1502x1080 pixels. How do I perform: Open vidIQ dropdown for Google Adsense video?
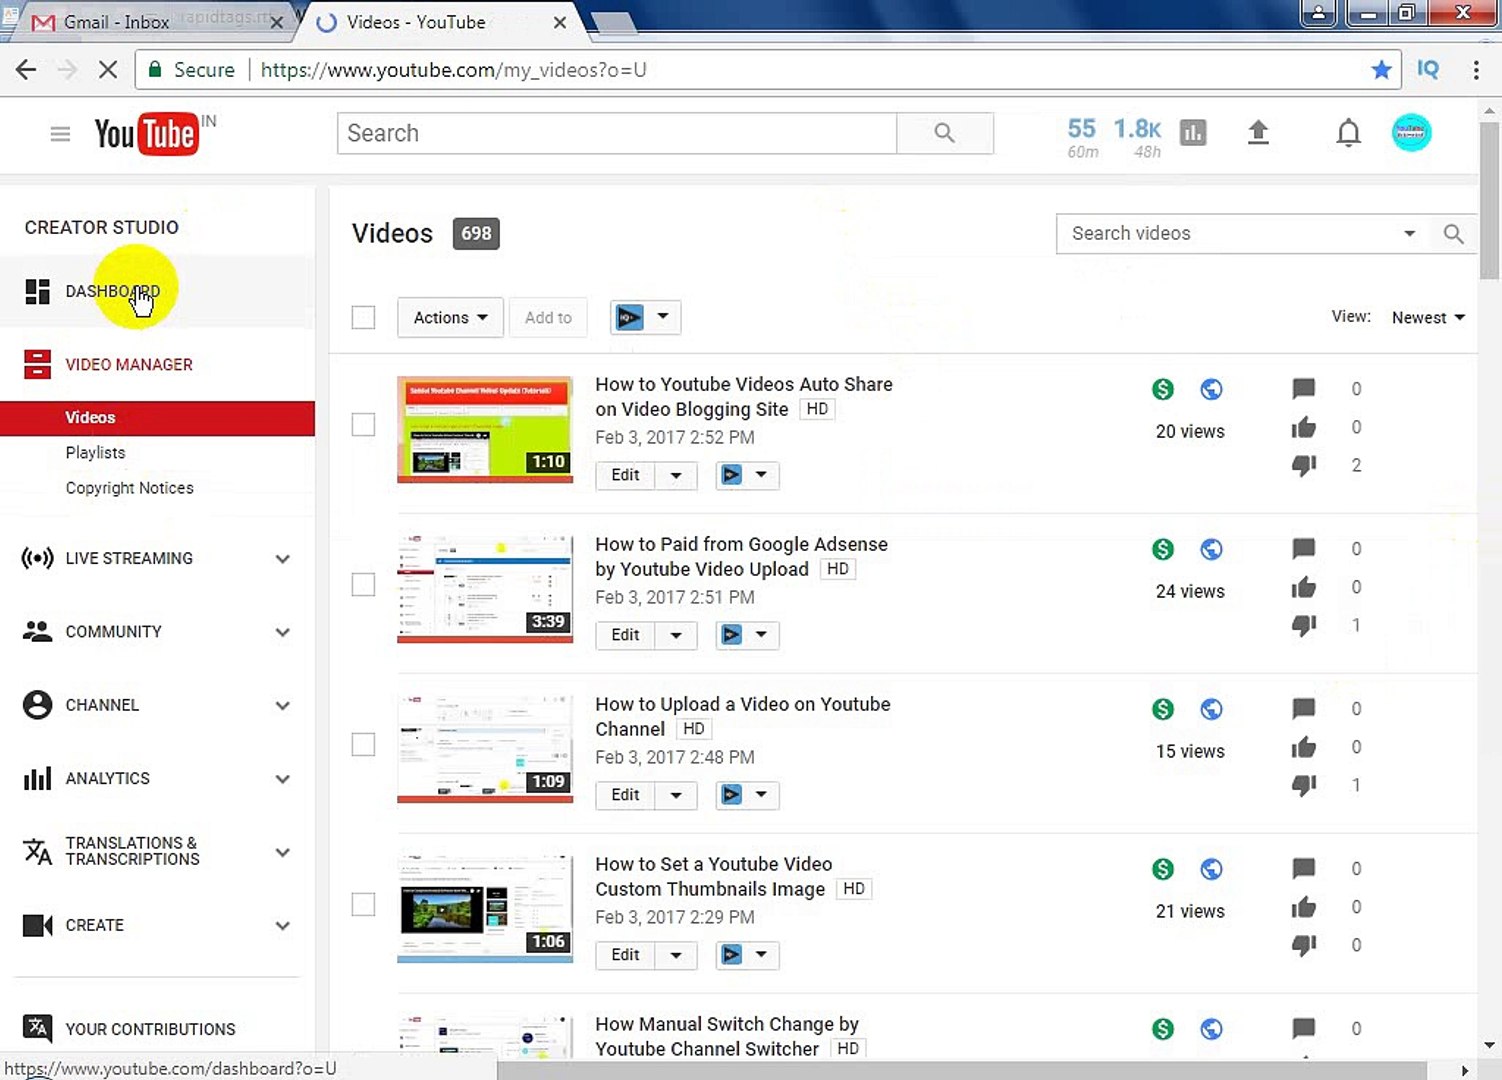click(747, 635)
